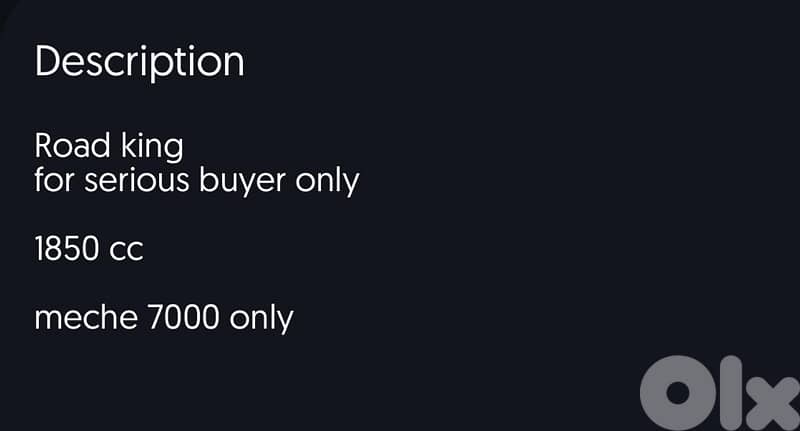Click the "cc" unit text
800x431 pixels.
coord(127,250)
